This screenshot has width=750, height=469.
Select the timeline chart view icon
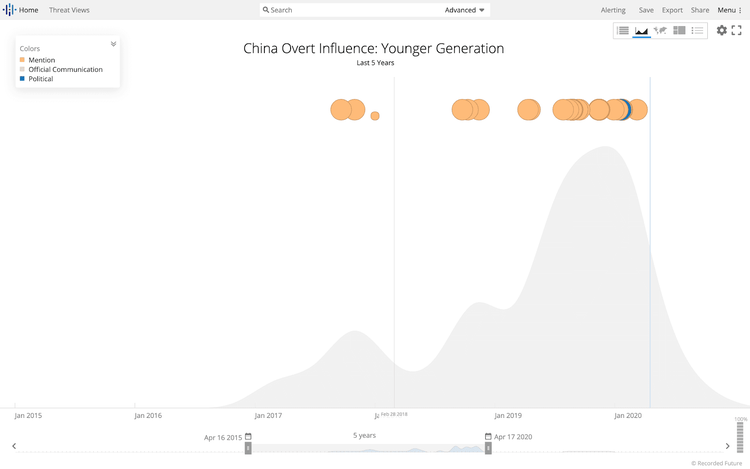pos(642,31)
